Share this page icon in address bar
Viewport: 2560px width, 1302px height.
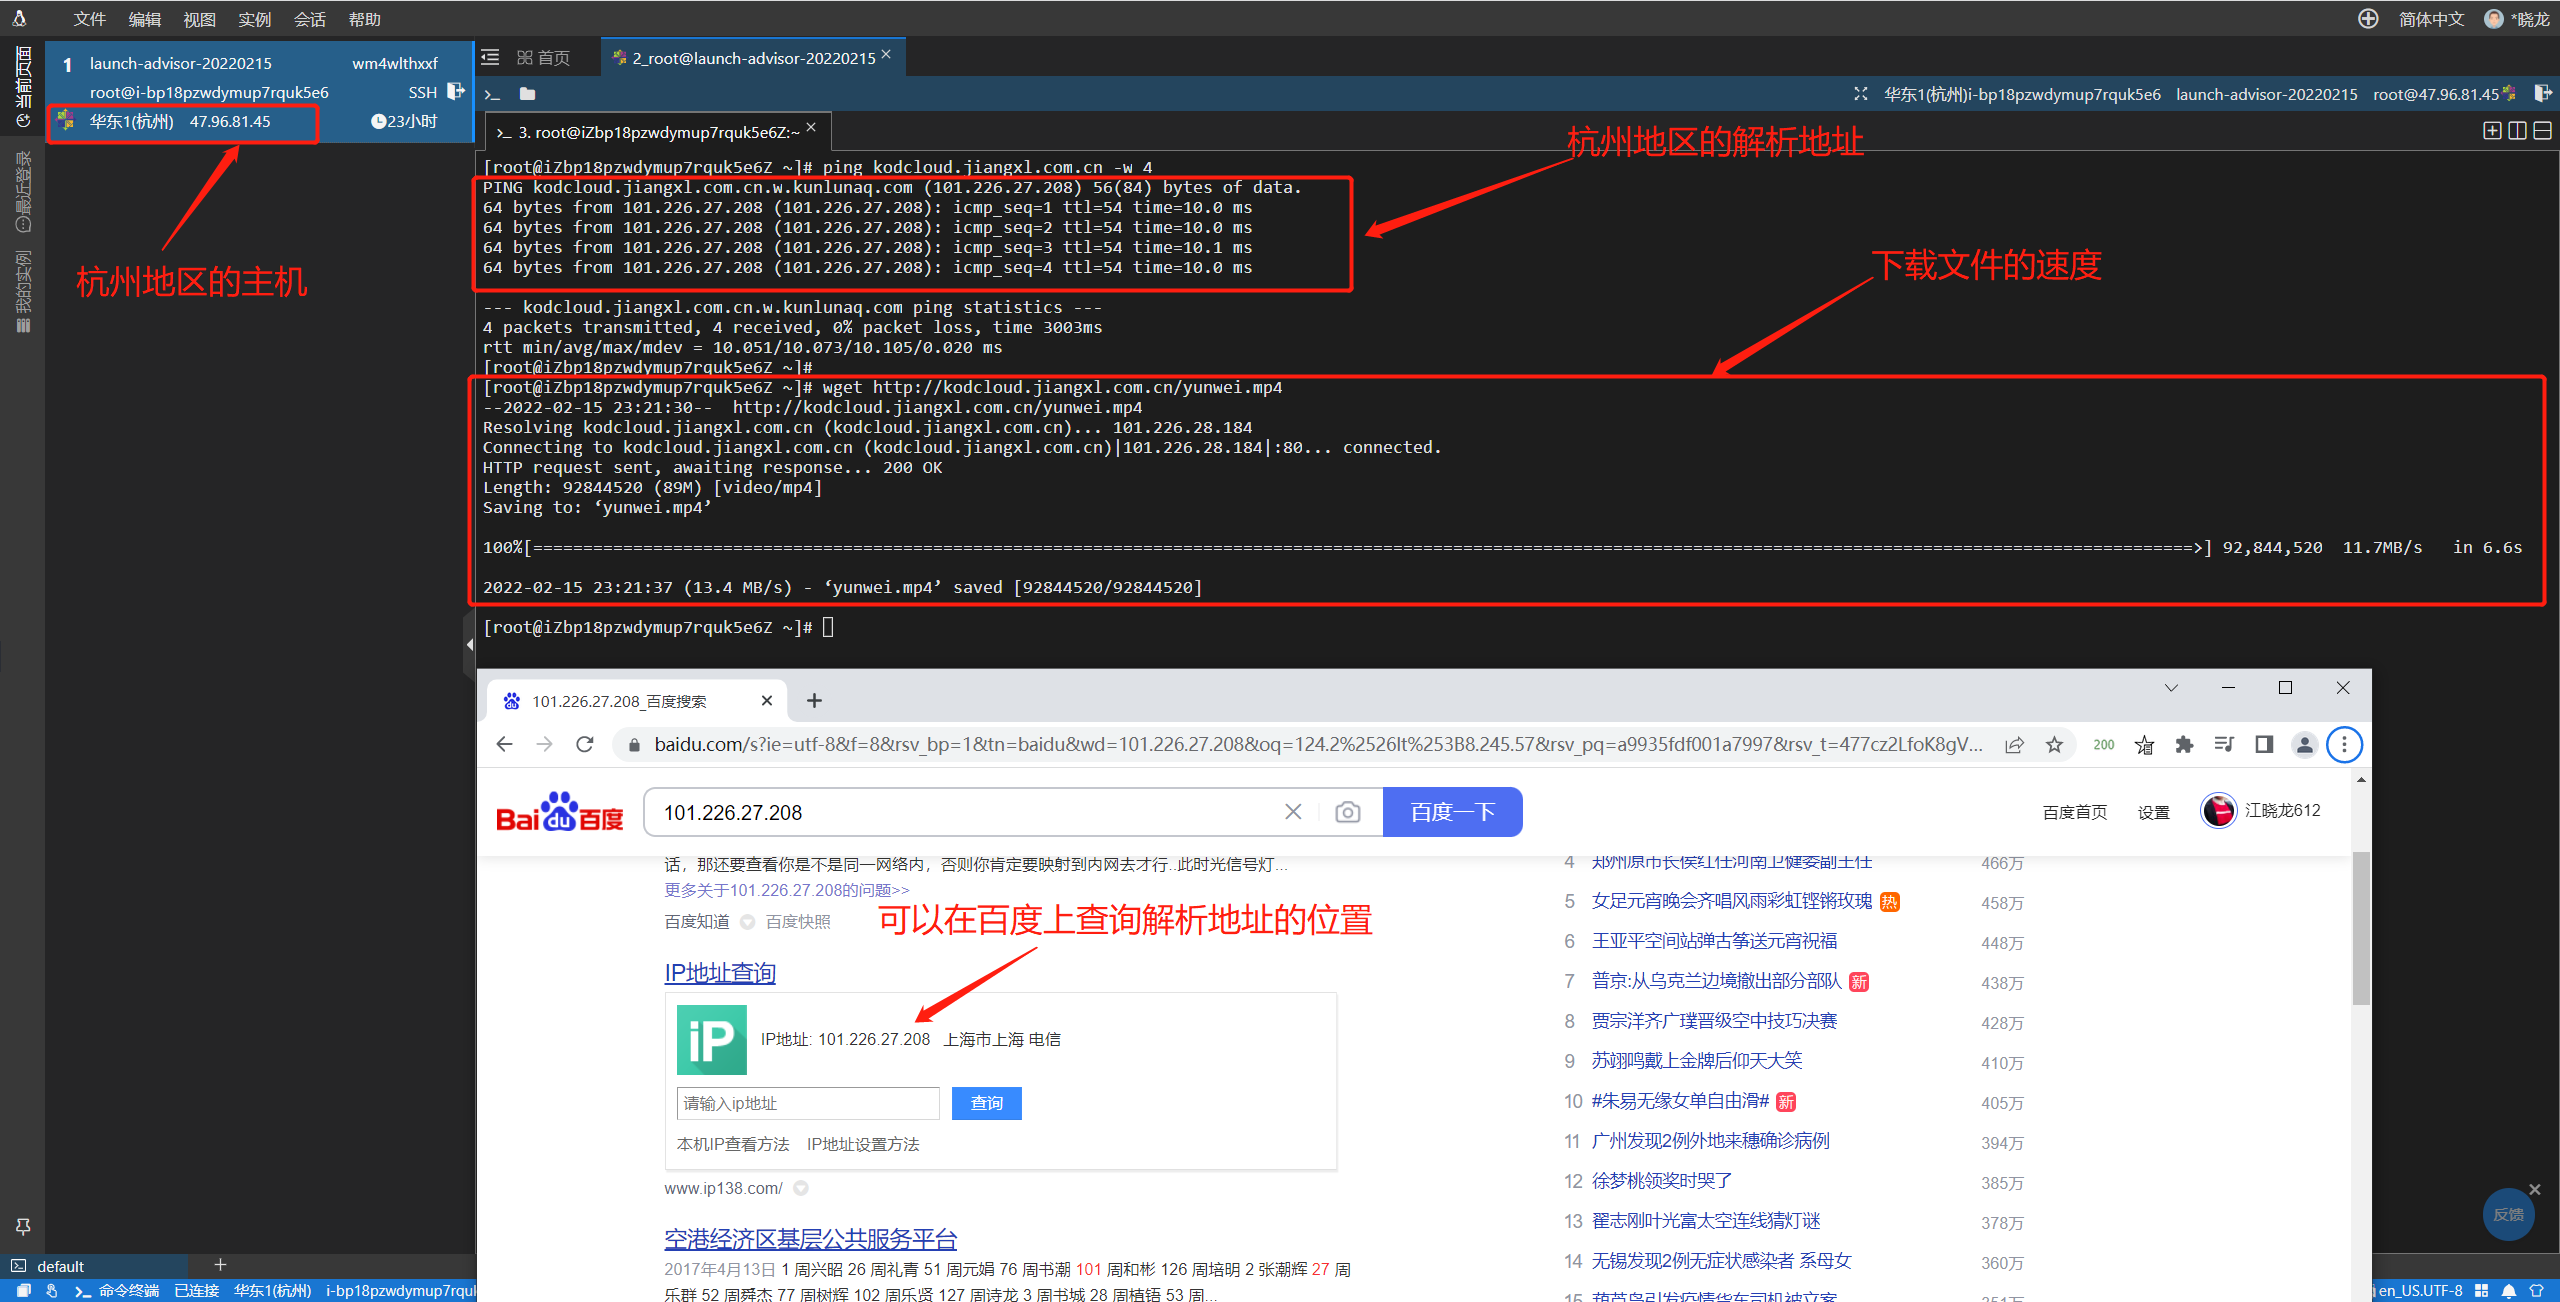coord(2014,744)
